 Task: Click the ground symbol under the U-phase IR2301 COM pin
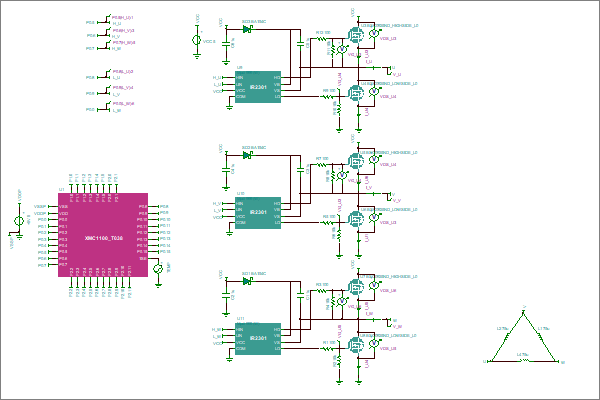coord(230,108)
